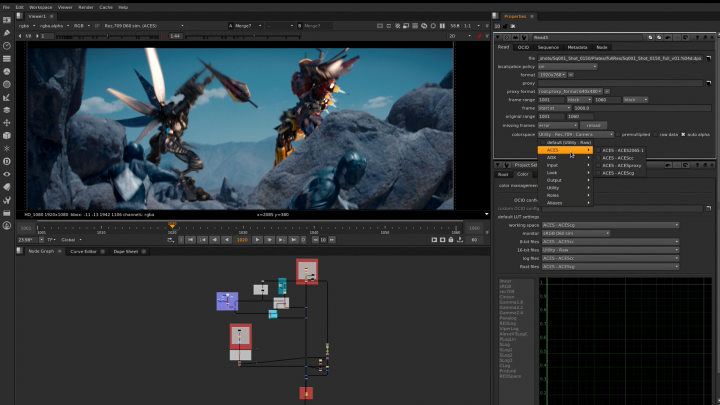Toggle the raw data checkbox

click(657, 134)
